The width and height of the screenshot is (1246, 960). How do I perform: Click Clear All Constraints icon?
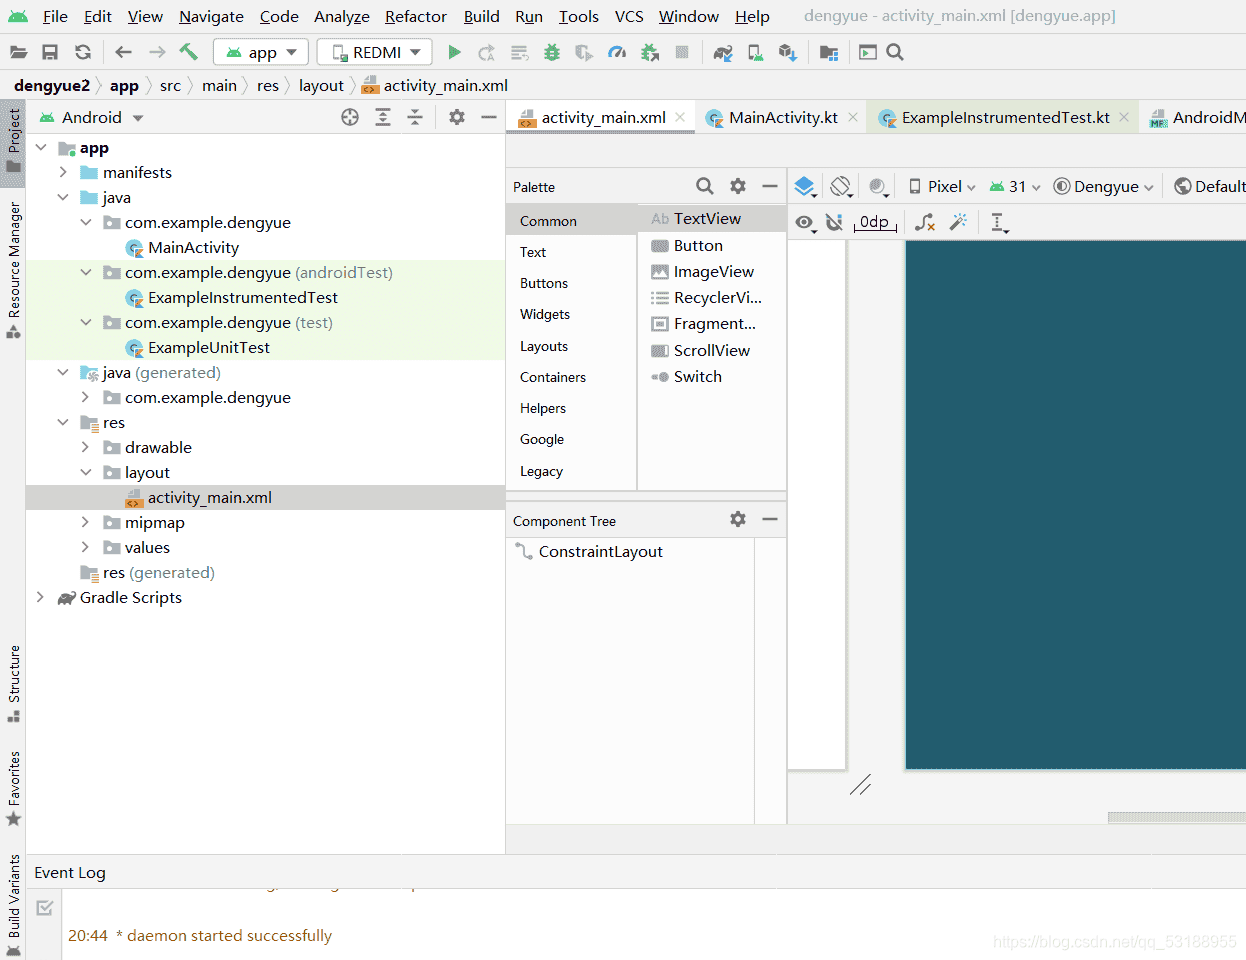pyautogui.click(x=925, y=222)
